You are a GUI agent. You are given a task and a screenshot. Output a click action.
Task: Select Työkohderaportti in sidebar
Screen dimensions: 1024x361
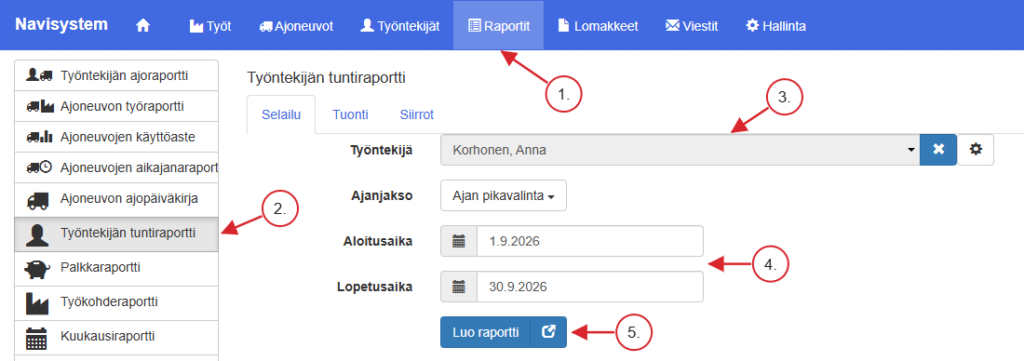(116, 303)
